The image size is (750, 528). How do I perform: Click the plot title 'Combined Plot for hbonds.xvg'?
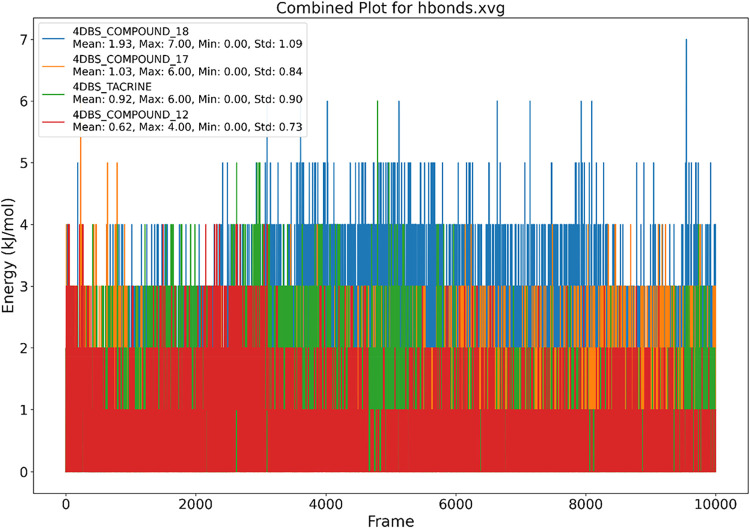[390, 8]
